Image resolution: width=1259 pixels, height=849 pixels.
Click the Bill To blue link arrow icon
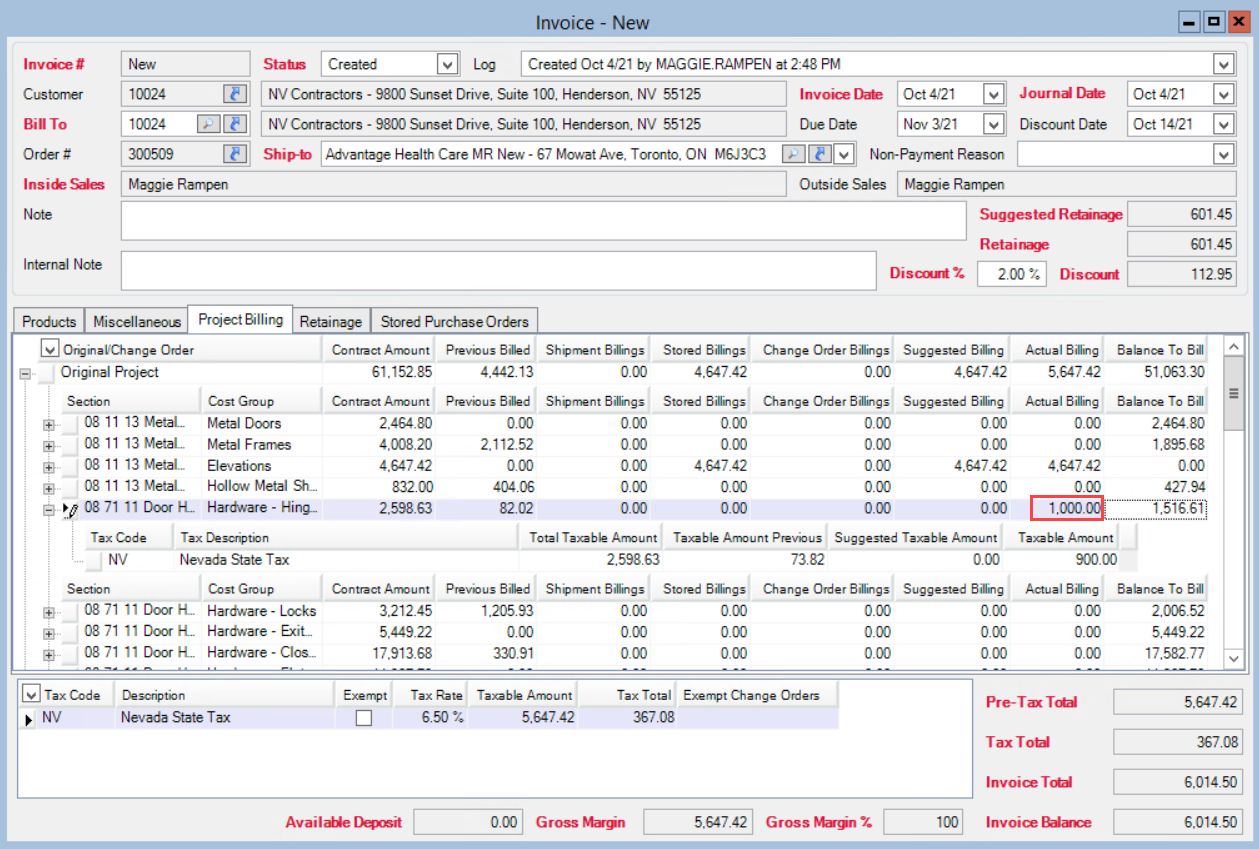pos(236,124)
